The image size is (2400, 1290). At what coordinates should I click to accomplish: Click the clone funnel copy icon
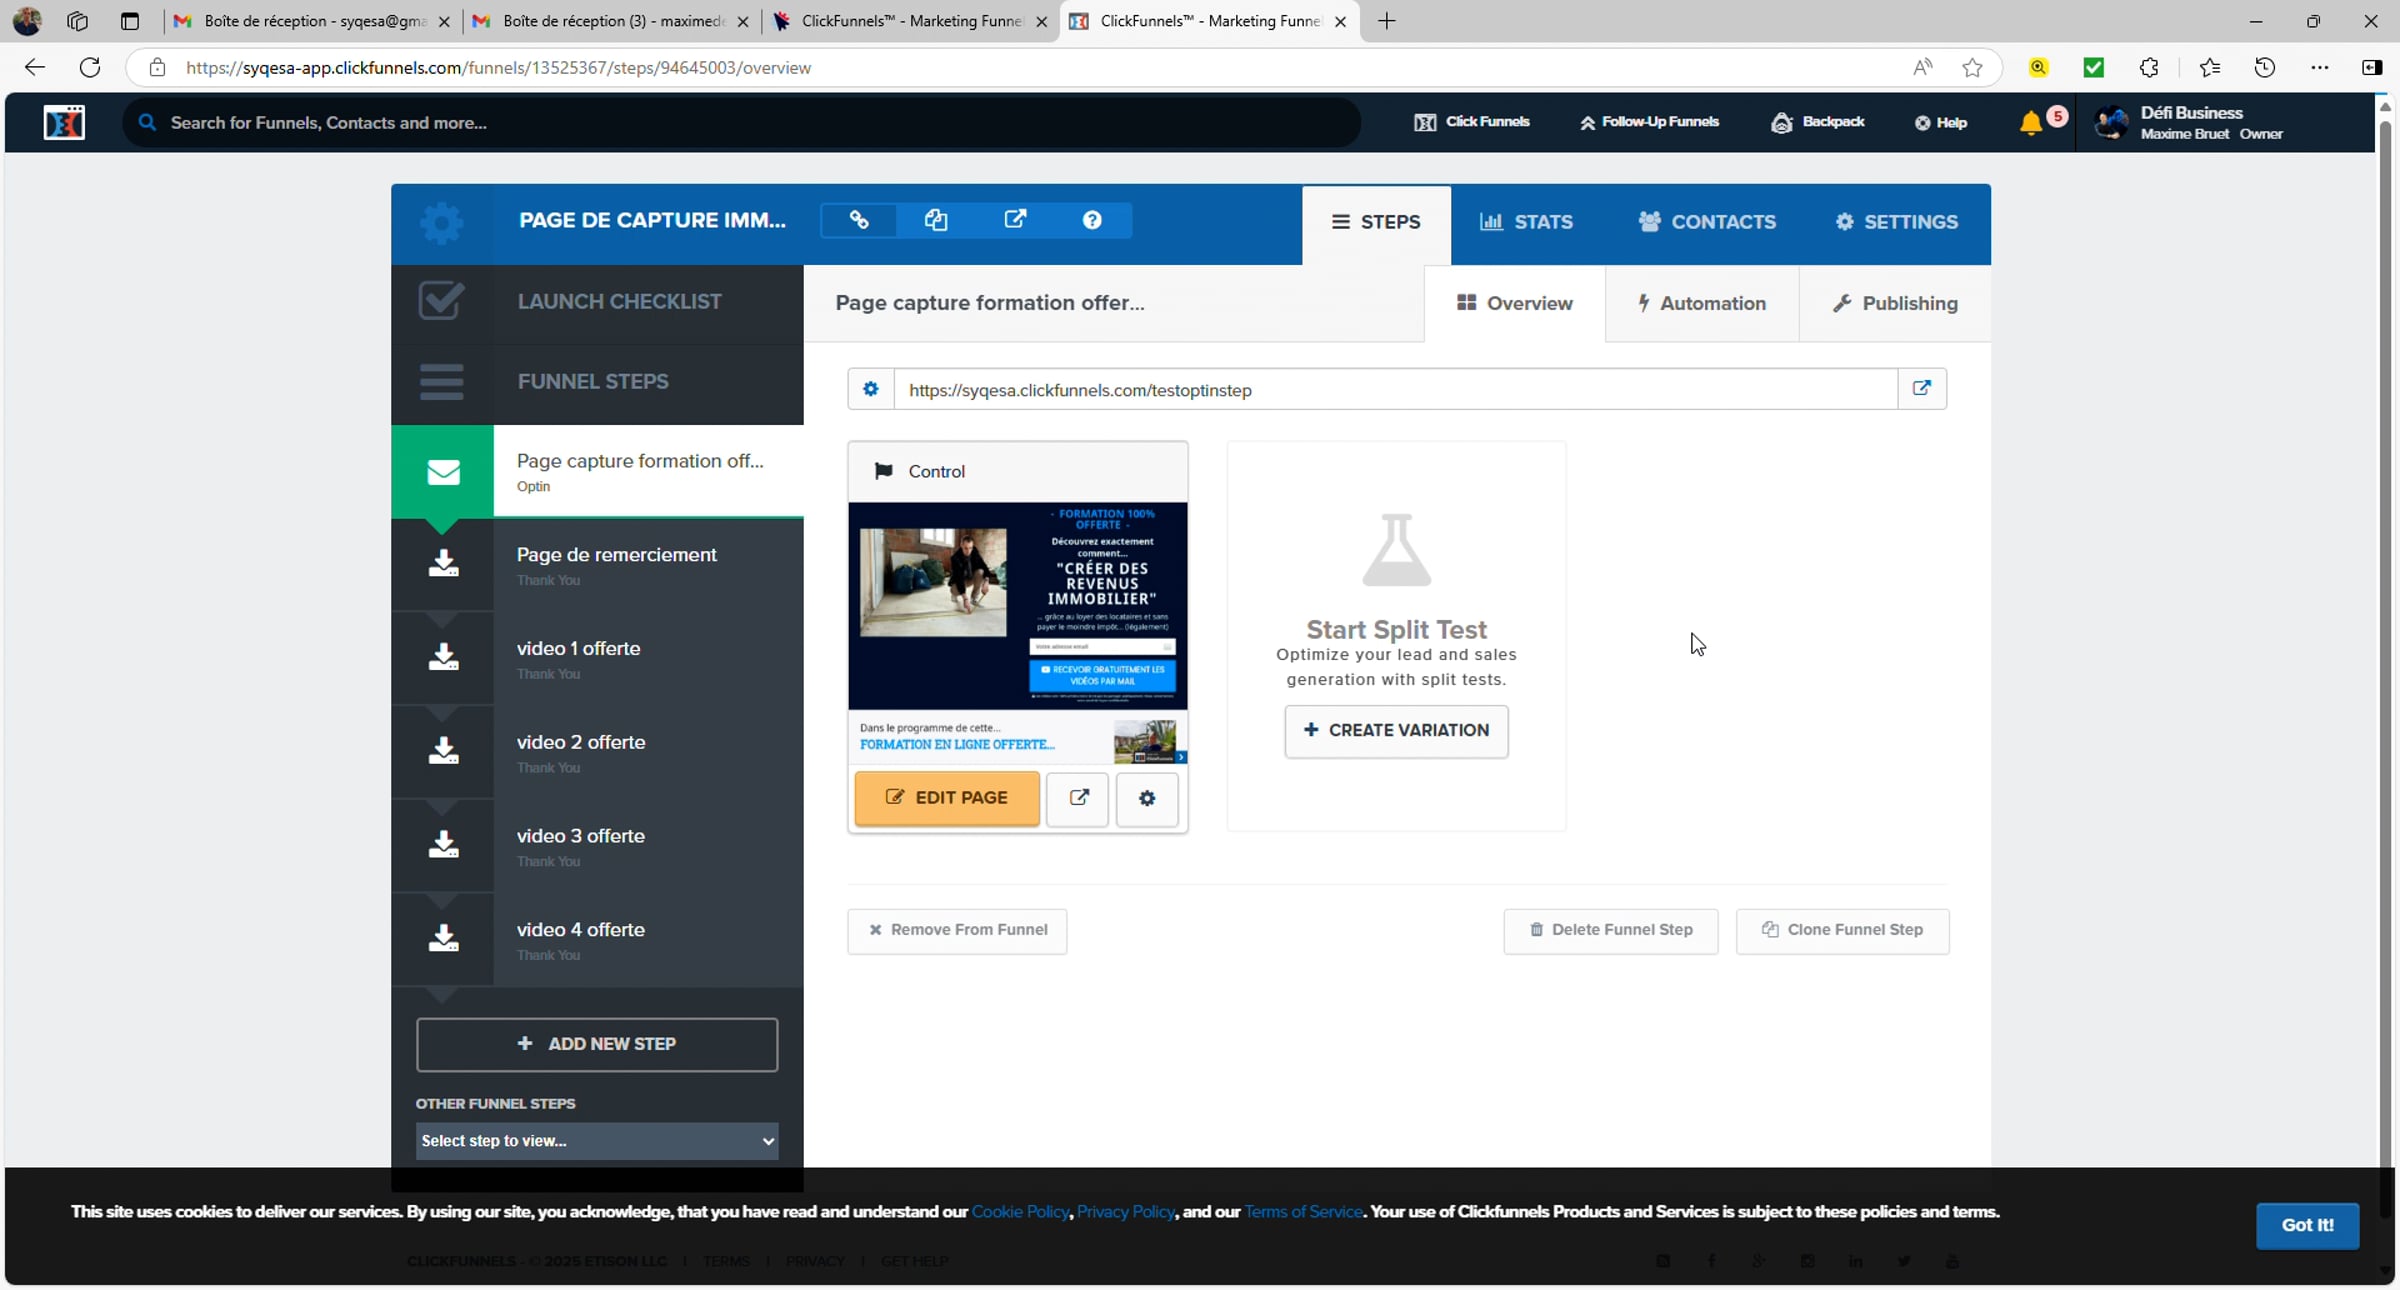(x=936, y=220)
